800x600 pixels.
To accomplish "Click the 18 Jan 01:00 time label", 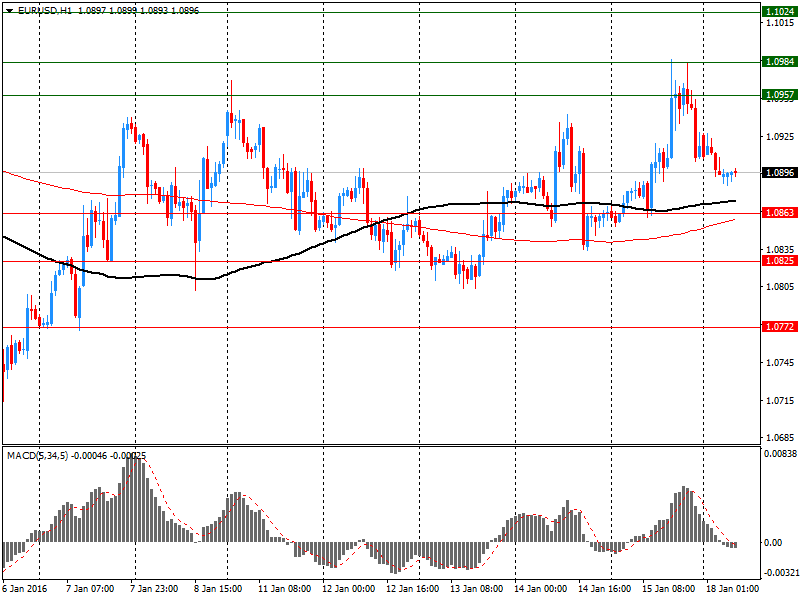I will coord(732,589).
